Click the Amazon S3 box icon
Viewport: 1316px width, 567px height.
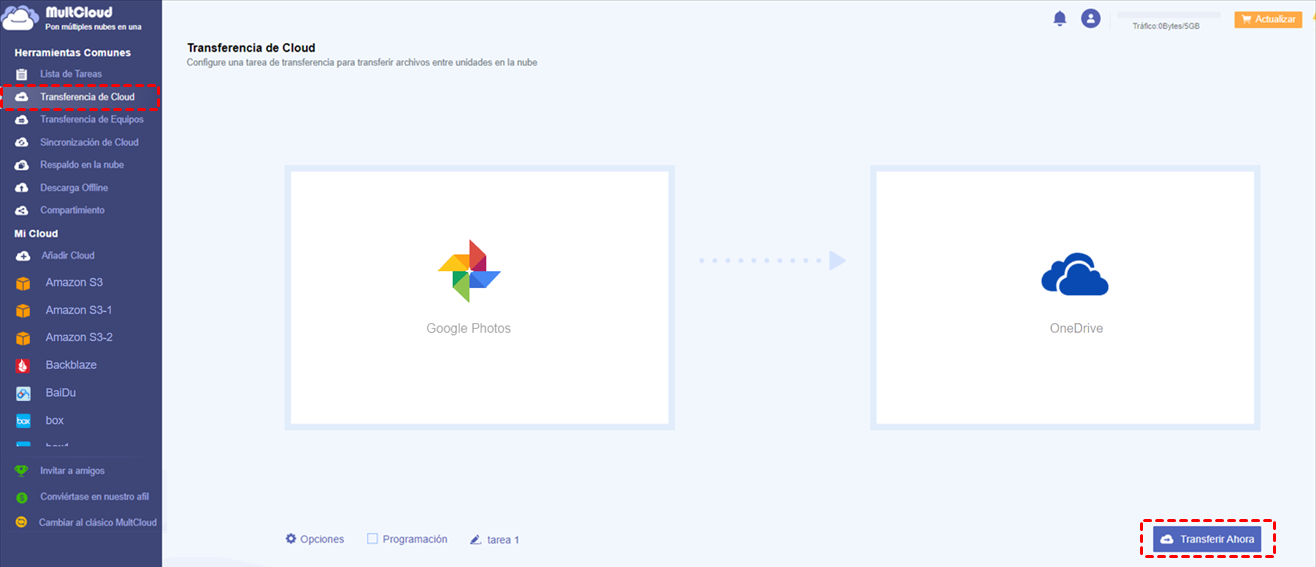coord(23,283)
